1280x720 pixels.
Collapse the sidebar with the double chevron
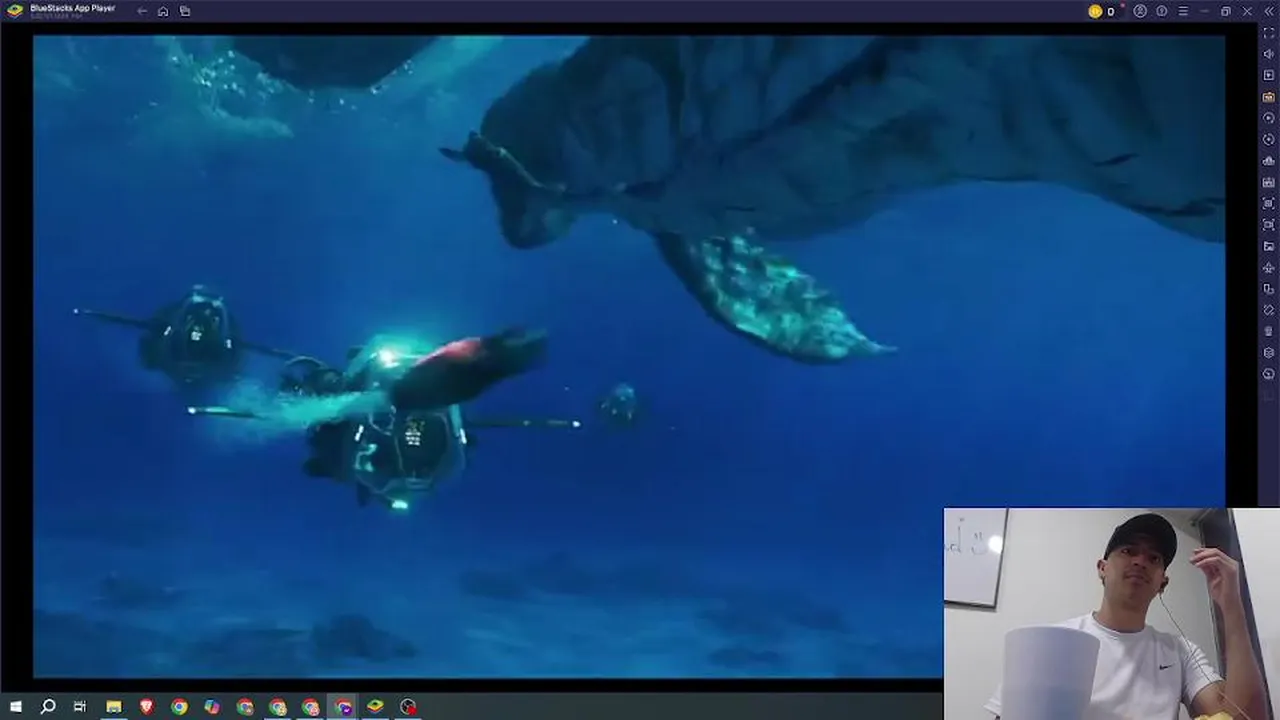[1269, 11]
